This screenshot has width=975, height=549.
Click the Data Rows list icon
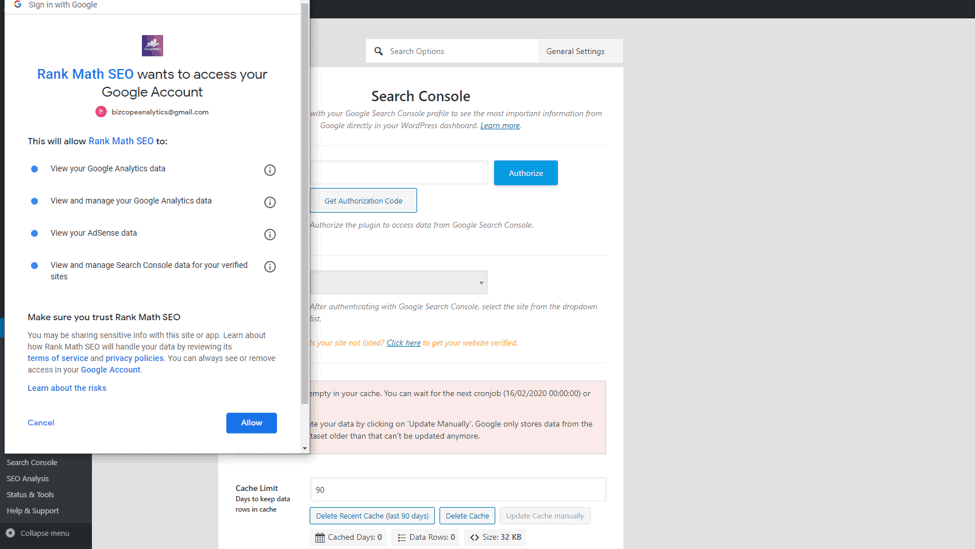tap(402, 537)
